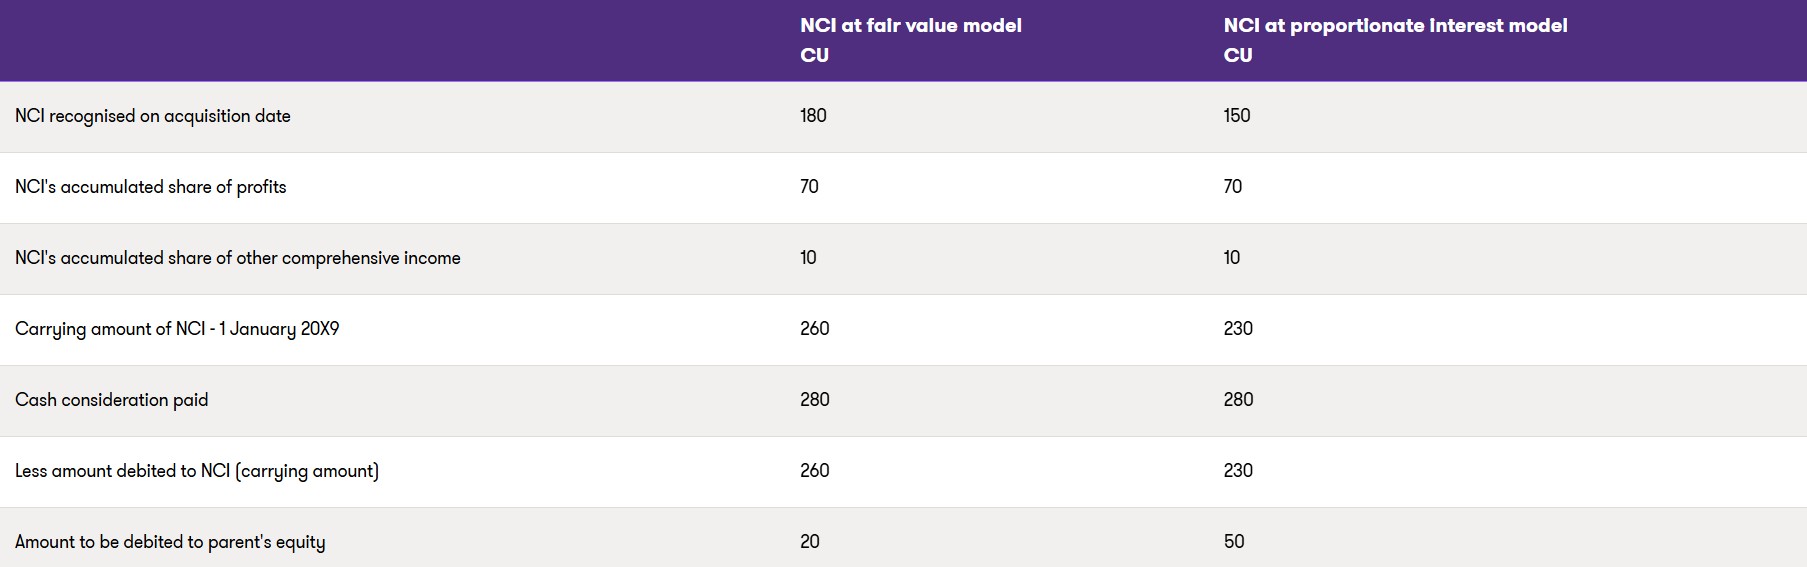Click 260 in the Carrying amount of NCI row
Viewport: 1807px width, 567px height.
point(815,329)
